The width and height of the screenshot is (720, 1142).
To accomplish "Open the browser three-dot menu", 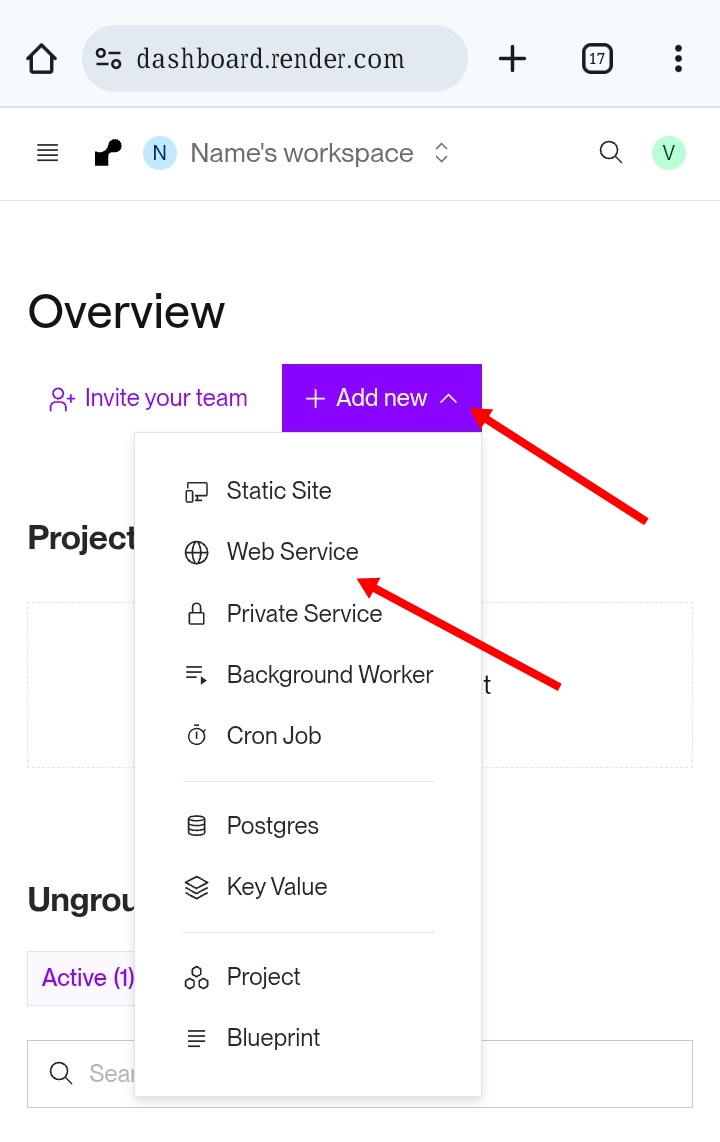I will [678, 59].
